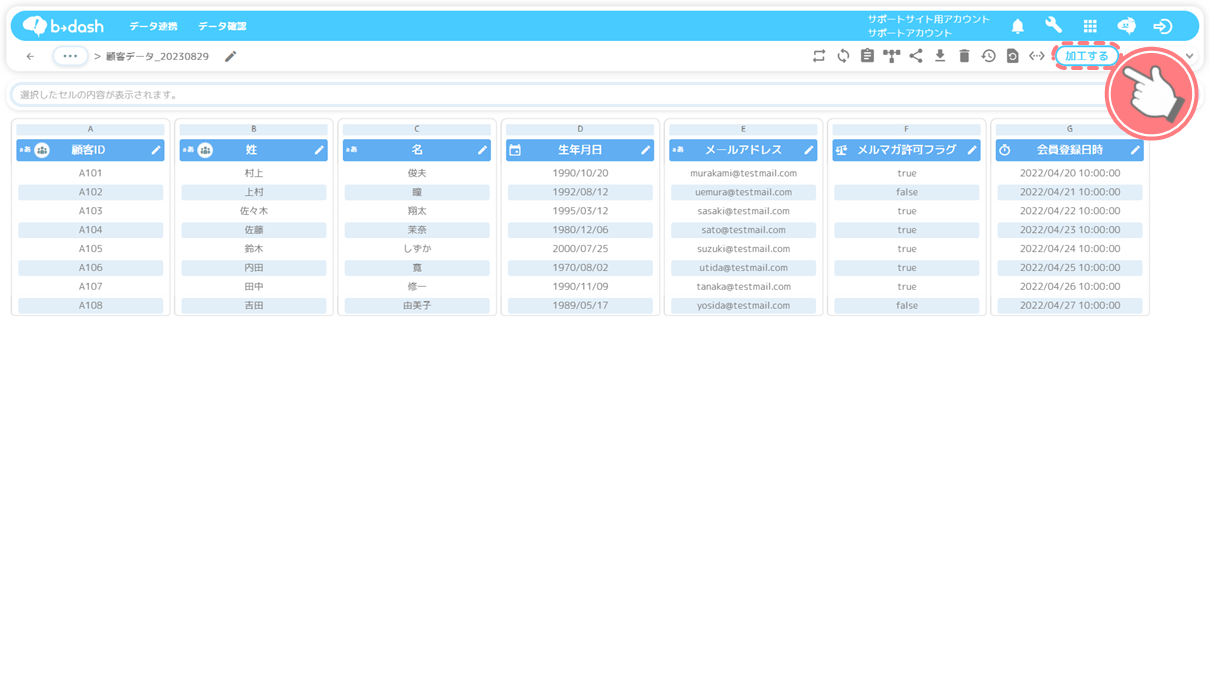Select the 2022/04/27 10:00:00 cell
Viewport: 1210px width, 680px height.
point(1069,306)
